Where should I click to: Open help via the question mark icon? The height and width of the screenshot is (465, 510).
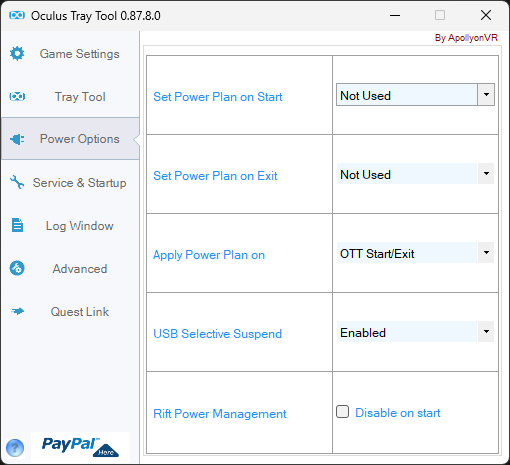coord(15,448)
